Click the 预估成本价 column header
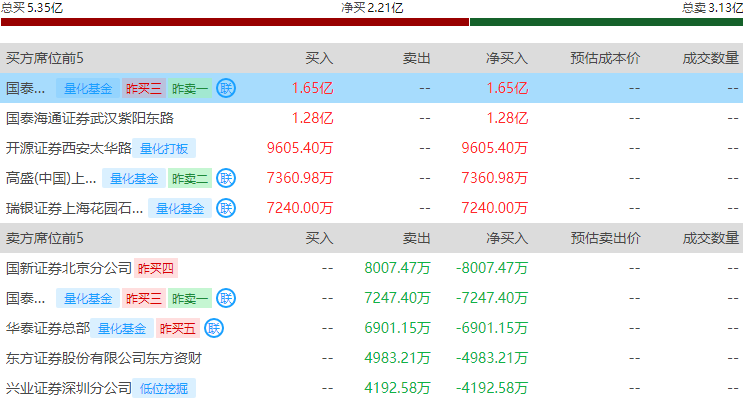Image resolution: width=743 pixels, height=400 pixels. coord(605,58)
